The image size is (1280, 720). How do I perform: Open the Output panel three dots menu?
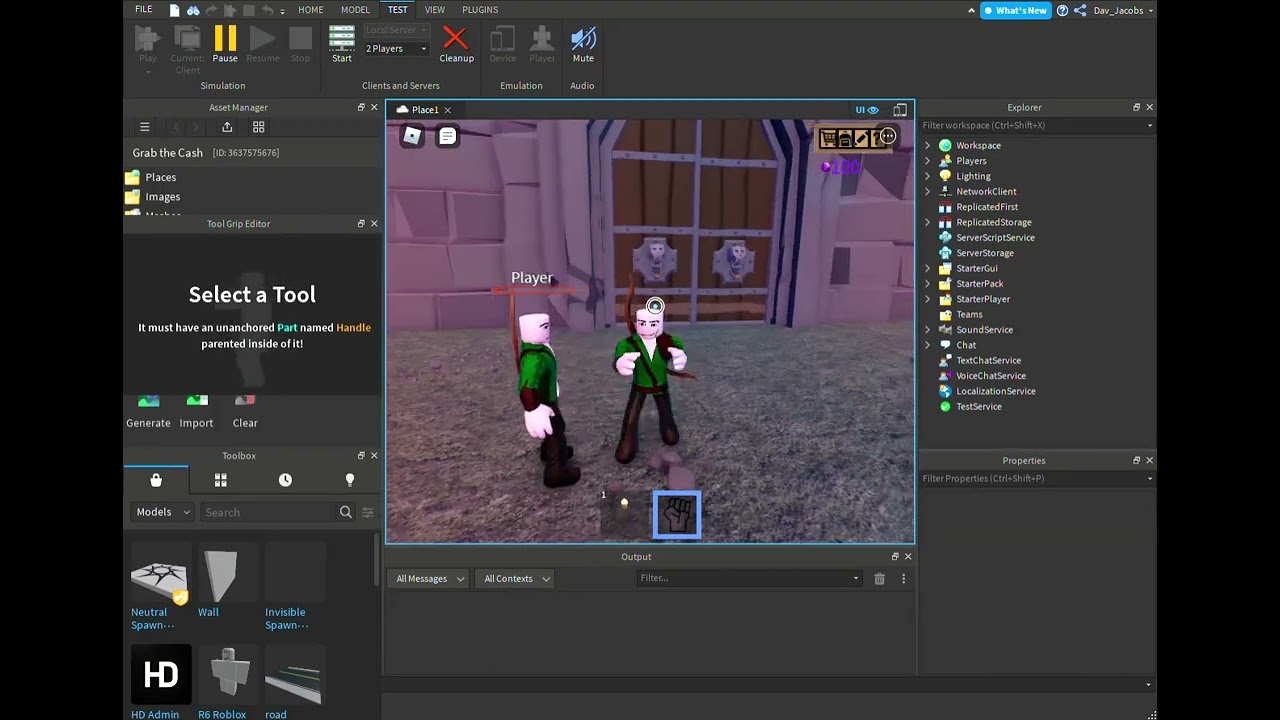pos(903,578)
